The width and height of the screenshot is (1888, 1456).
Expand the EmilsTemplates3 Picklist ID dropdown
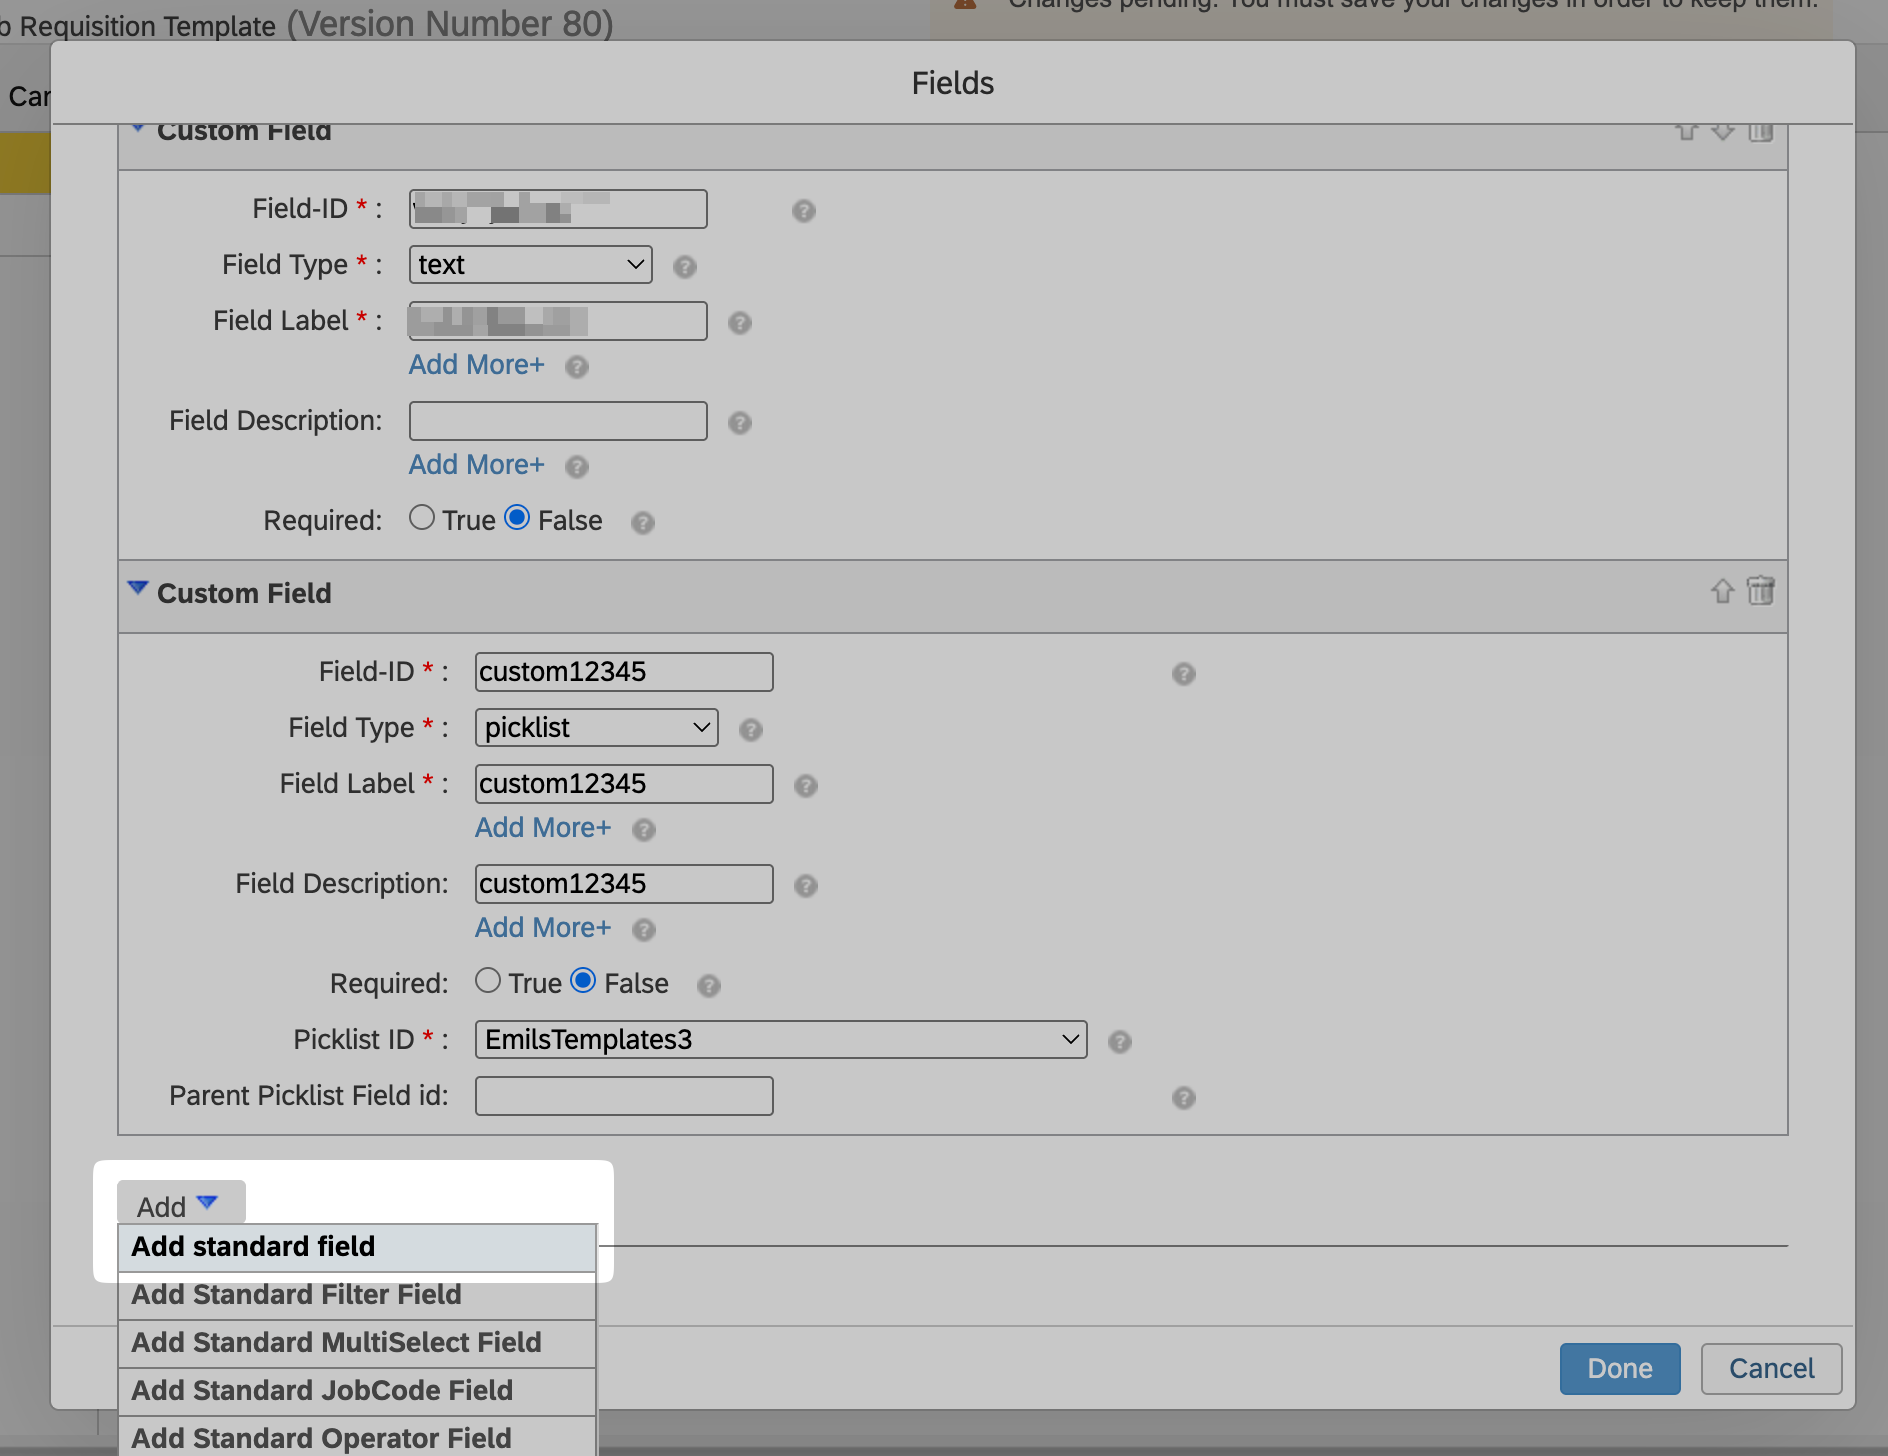(x=780, y=1040)
